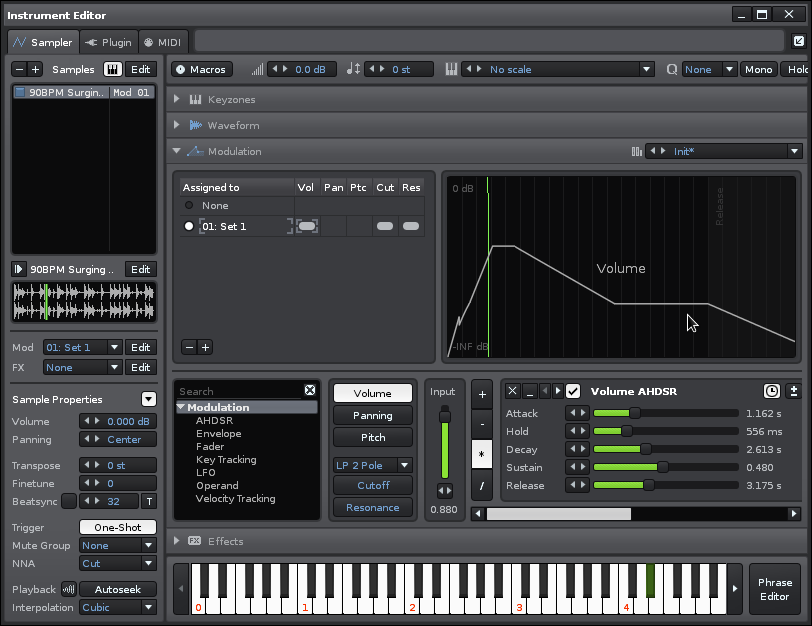Open the Phrase Editor

774,589
